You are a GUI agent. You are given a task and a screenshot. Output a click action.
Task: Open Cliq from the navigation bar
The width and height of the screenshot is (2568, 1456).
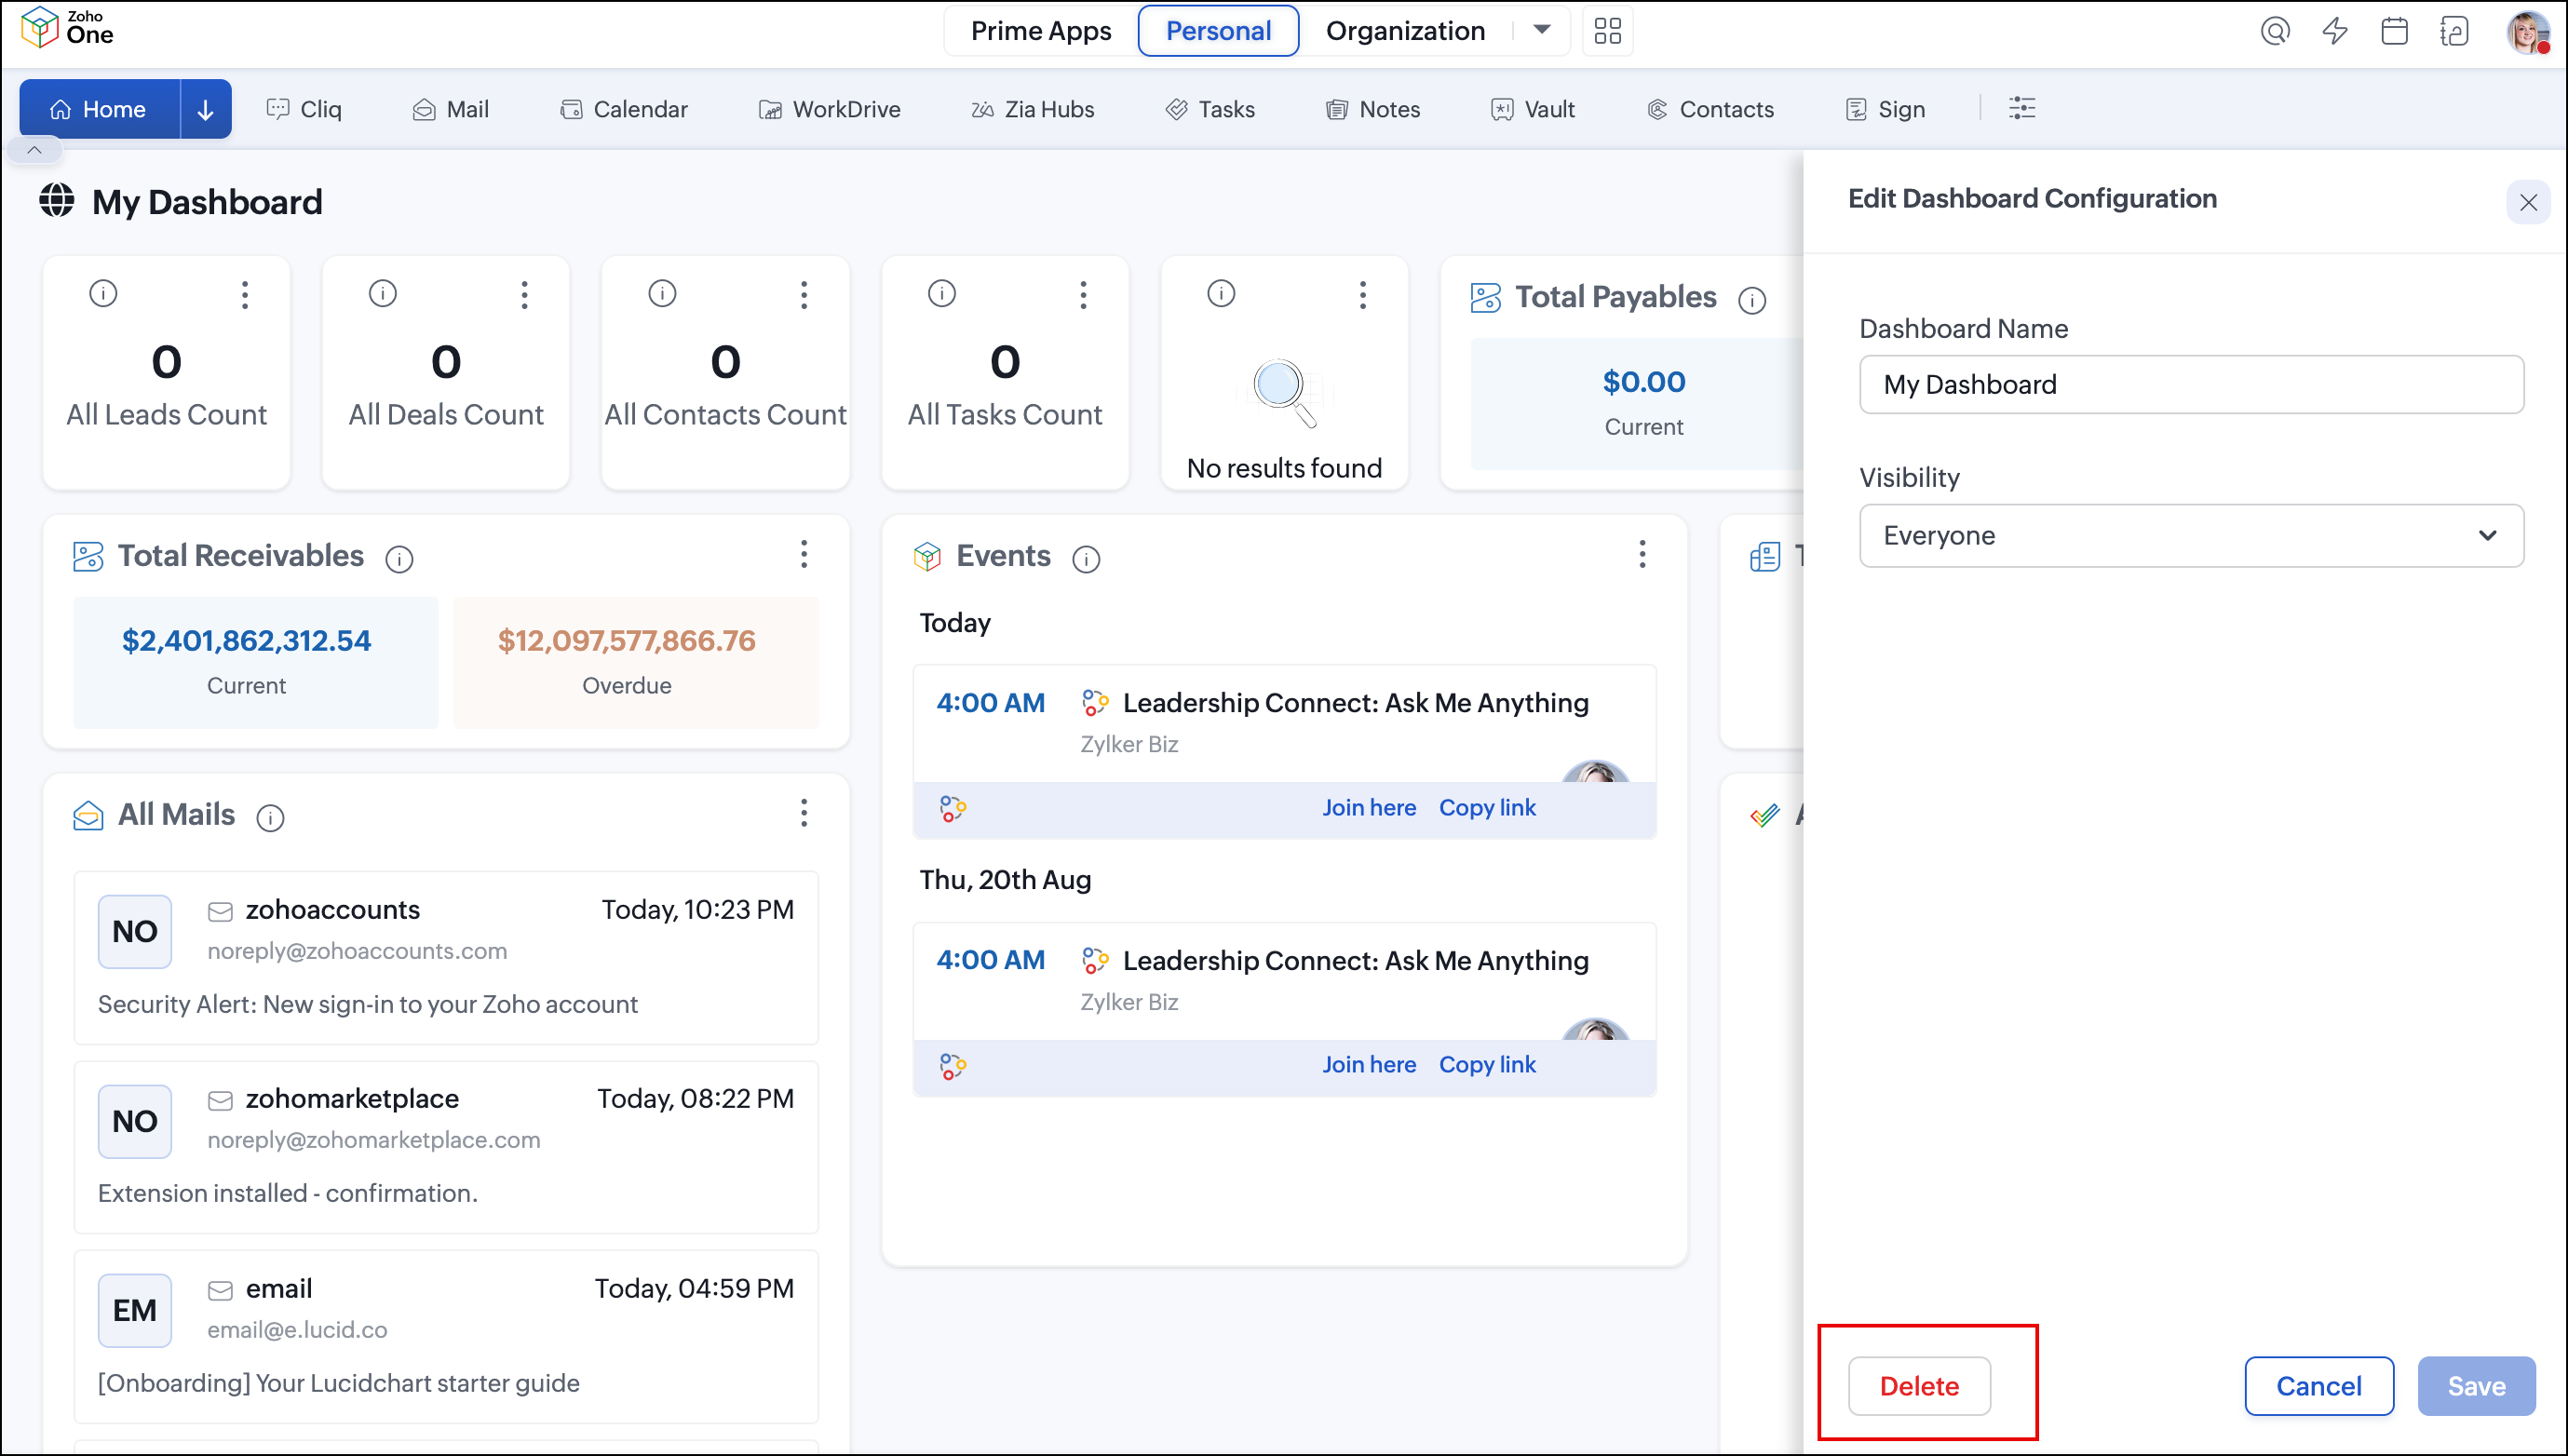tap(304, 109)
